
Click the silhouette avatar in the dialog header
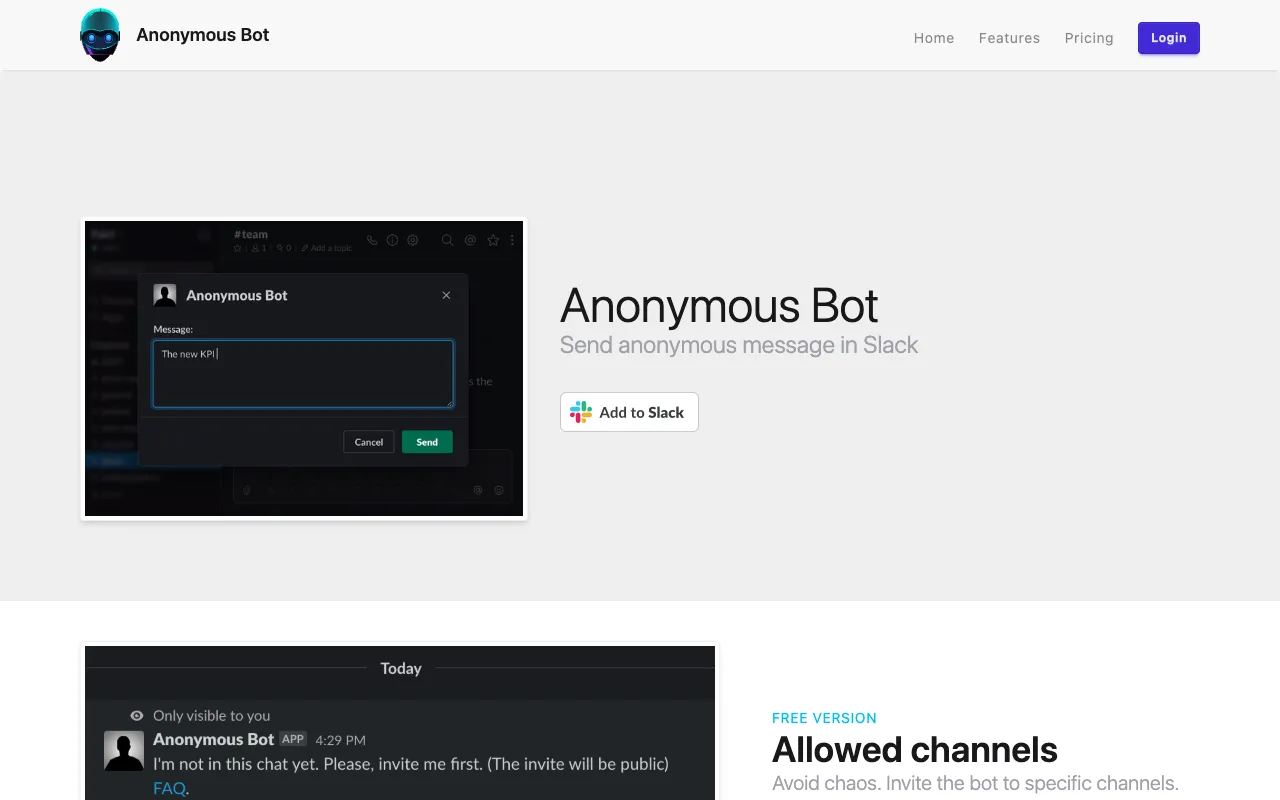click(x=165, y=295)
